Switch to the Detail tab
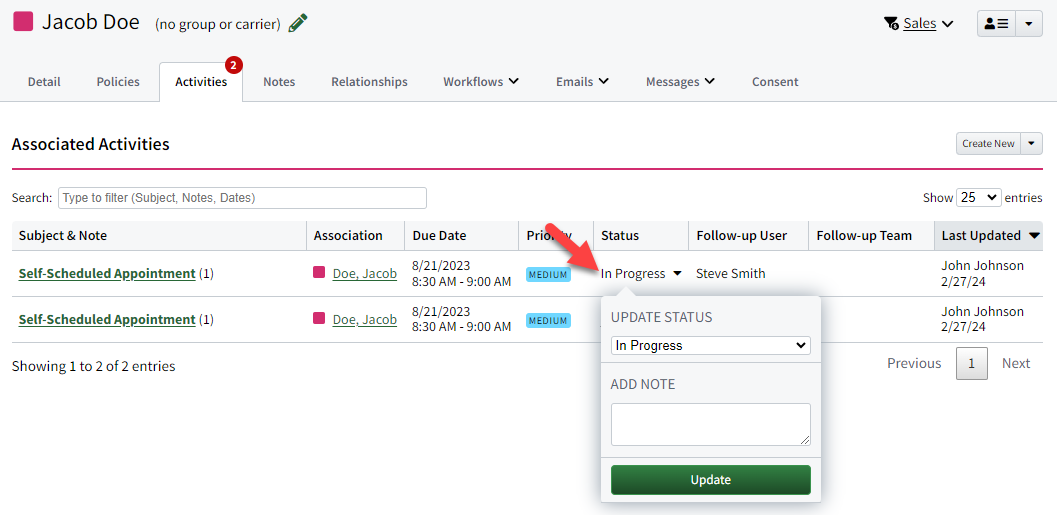Viewport: 1057px width, 515px height. pos(44,82)
